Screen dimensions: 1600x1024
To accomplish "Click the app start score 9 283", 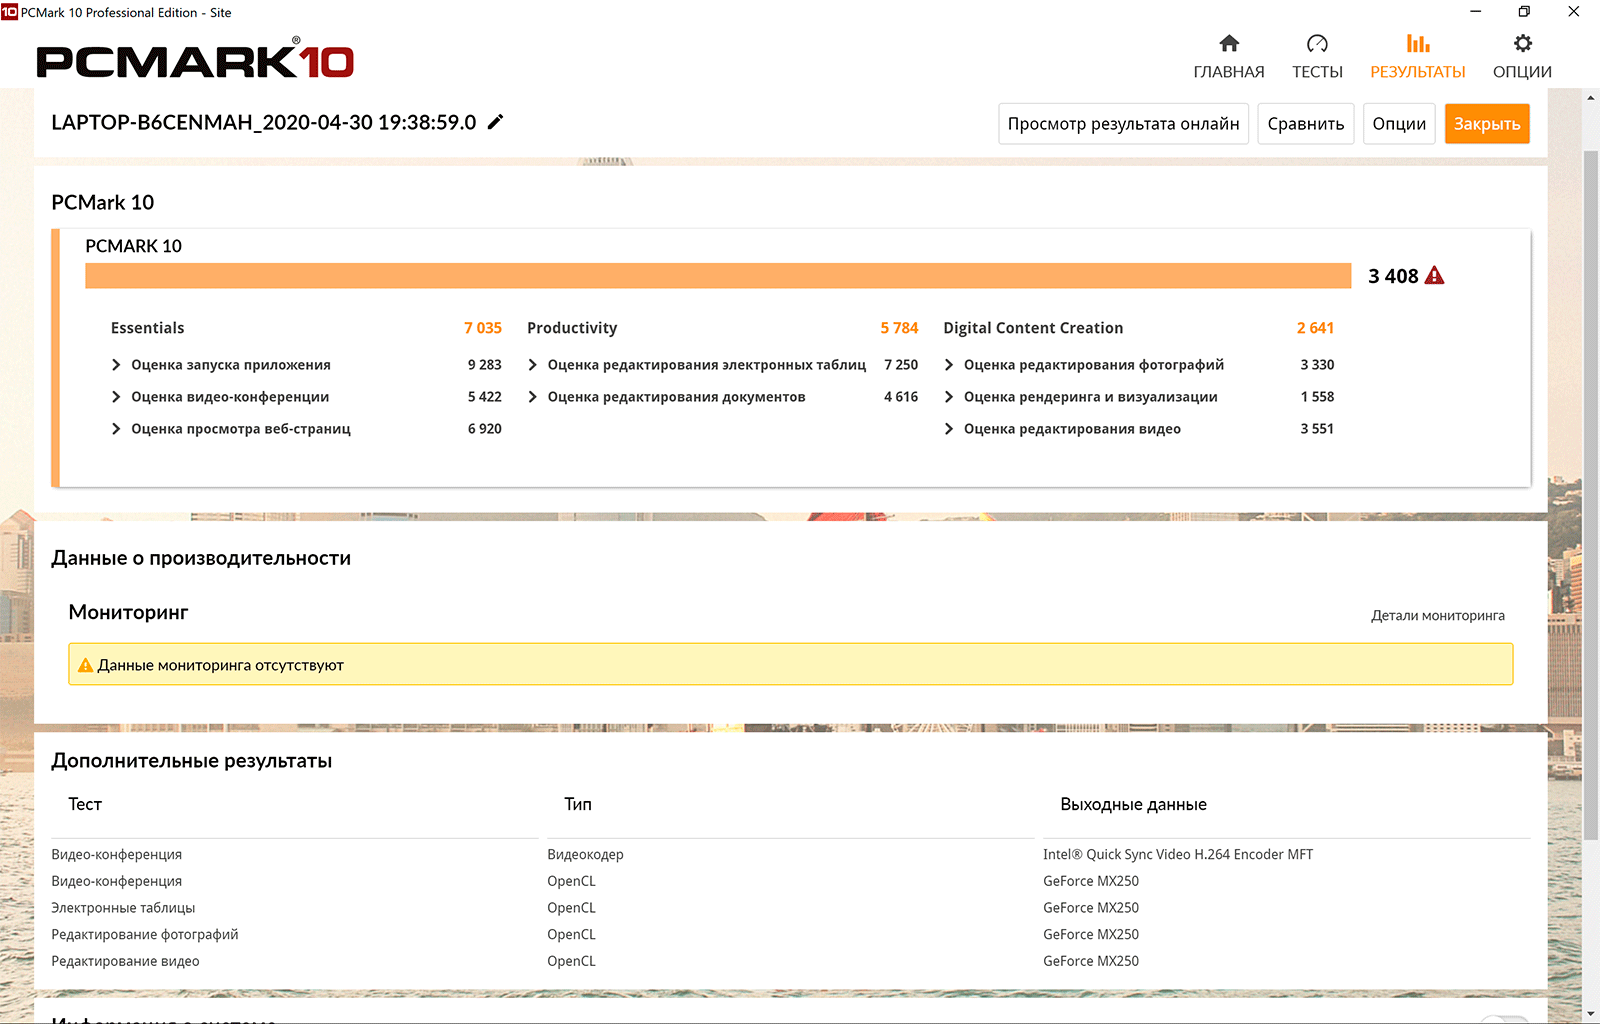I will point(485,365).
